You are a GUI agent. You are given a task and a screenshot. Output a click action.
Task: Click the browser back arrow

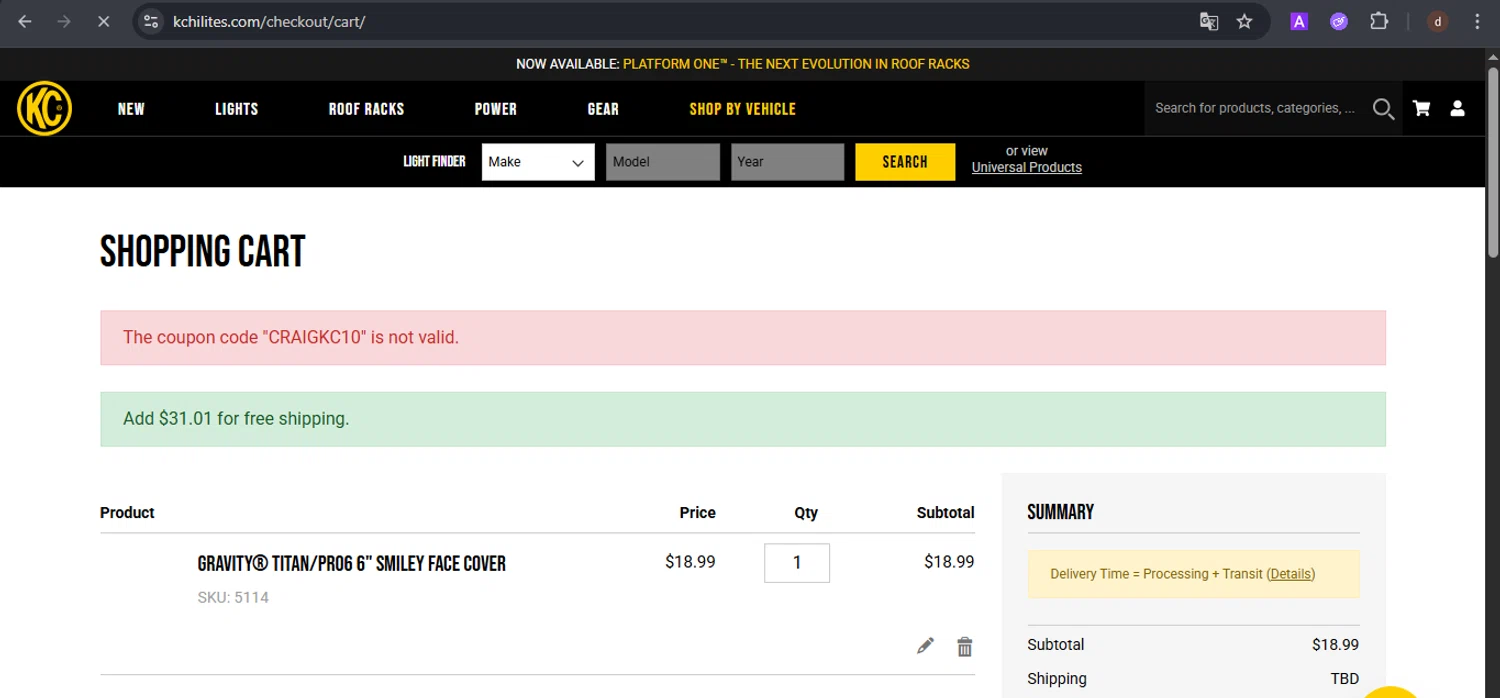[25, 21]
